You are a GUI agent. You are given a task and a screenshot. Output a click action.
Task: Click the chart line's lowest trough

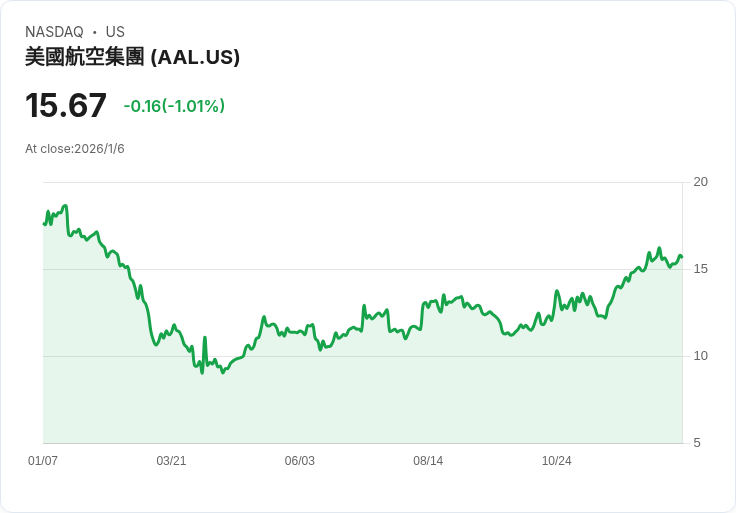[x=202, y=373]
